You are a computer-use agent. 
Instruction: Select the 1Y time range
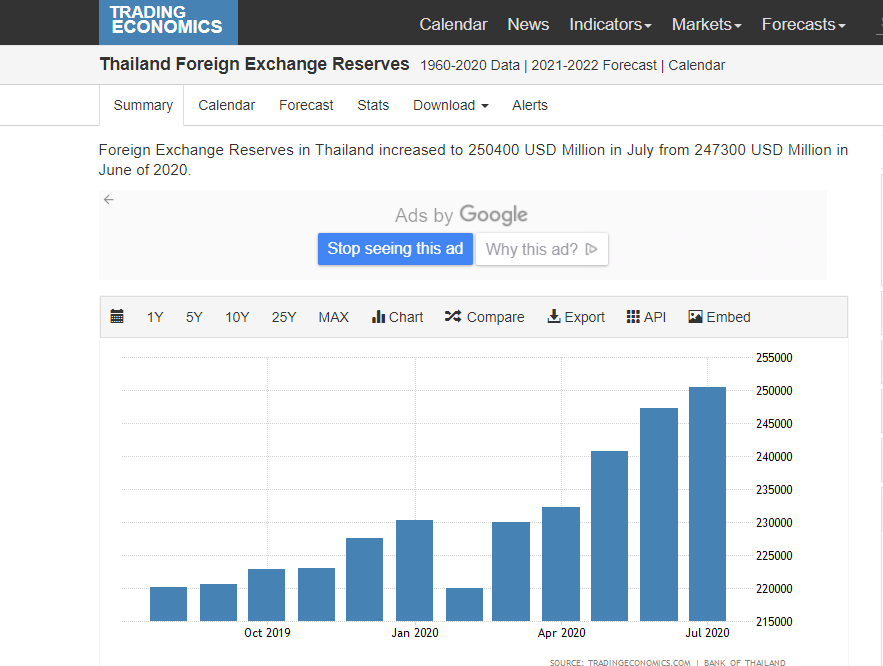point(155,317)
